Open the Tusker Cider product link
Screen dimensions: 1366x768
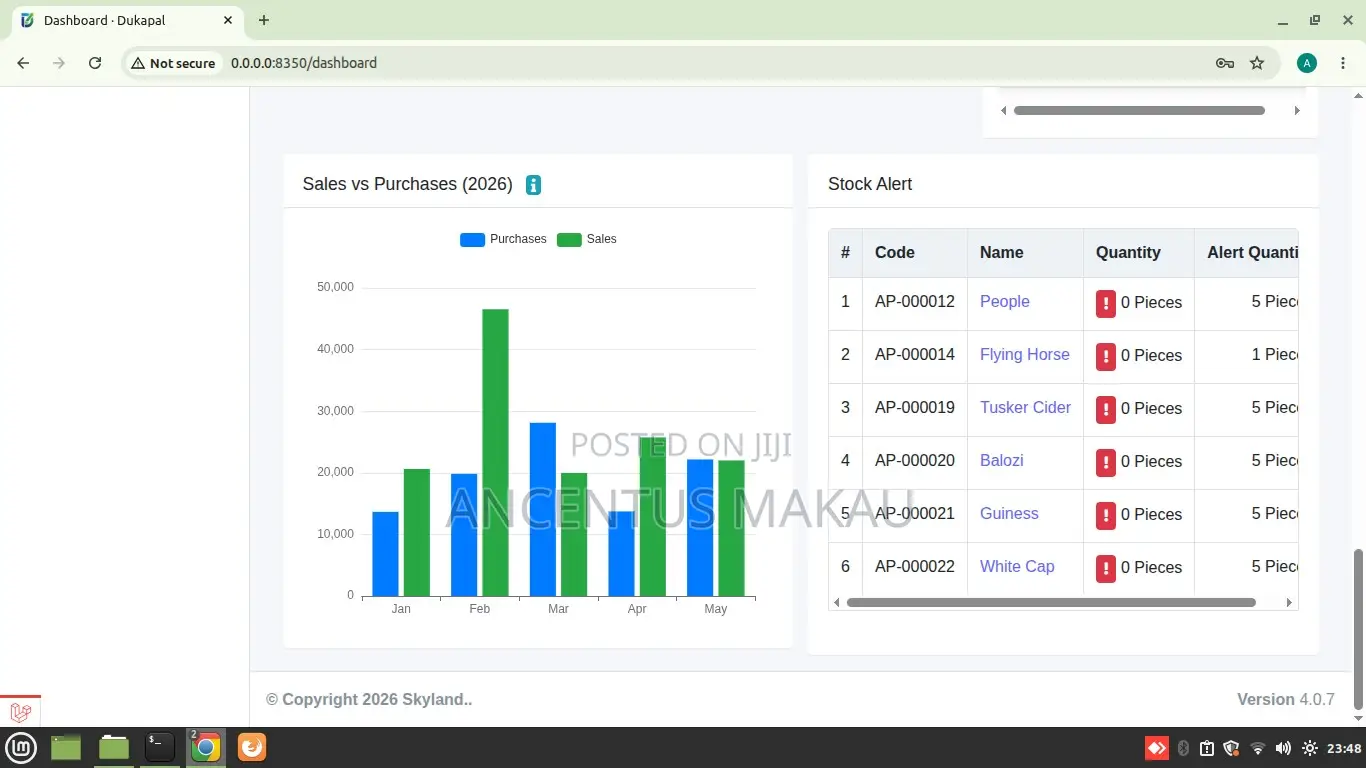(1025, 408)
